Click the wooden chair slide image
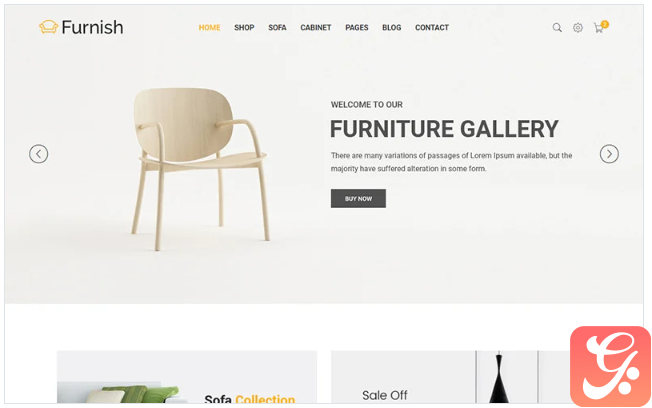This screenshot has width=652, height=408. 201,168
